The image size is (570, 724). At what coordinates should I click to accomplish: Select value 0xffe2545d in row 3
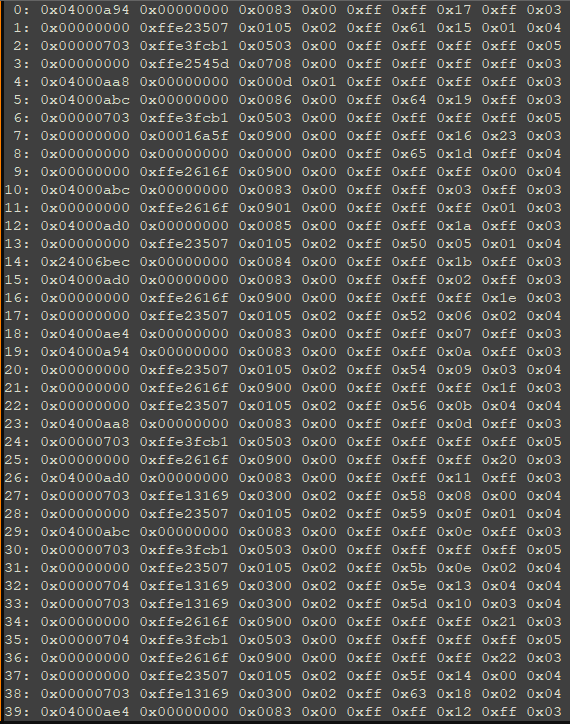click(x=184, y=64)
